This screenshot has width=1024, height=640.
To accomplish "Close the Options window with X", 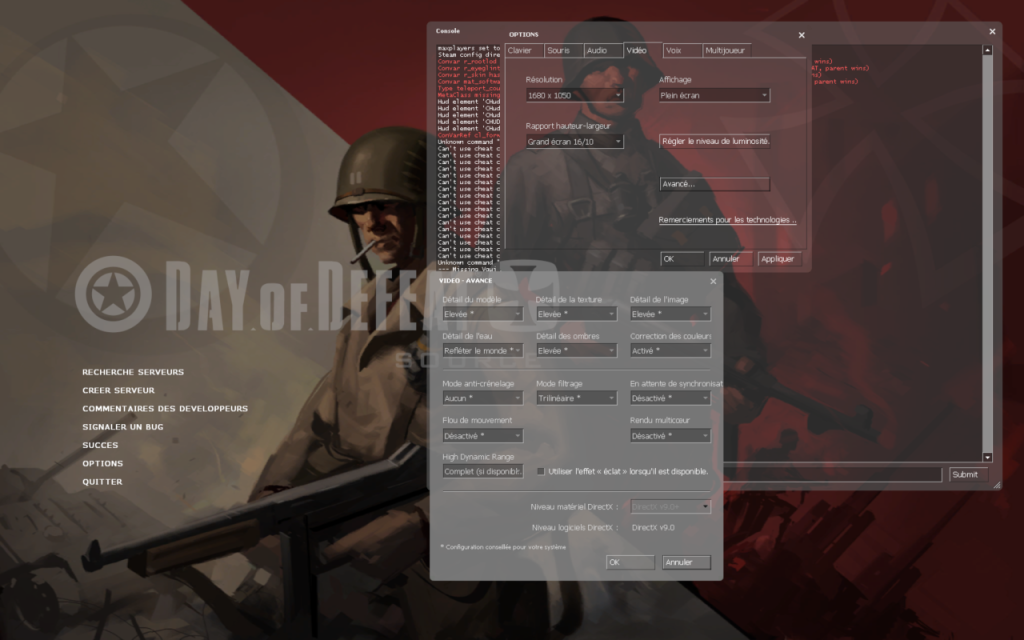I will click(801, 35).
